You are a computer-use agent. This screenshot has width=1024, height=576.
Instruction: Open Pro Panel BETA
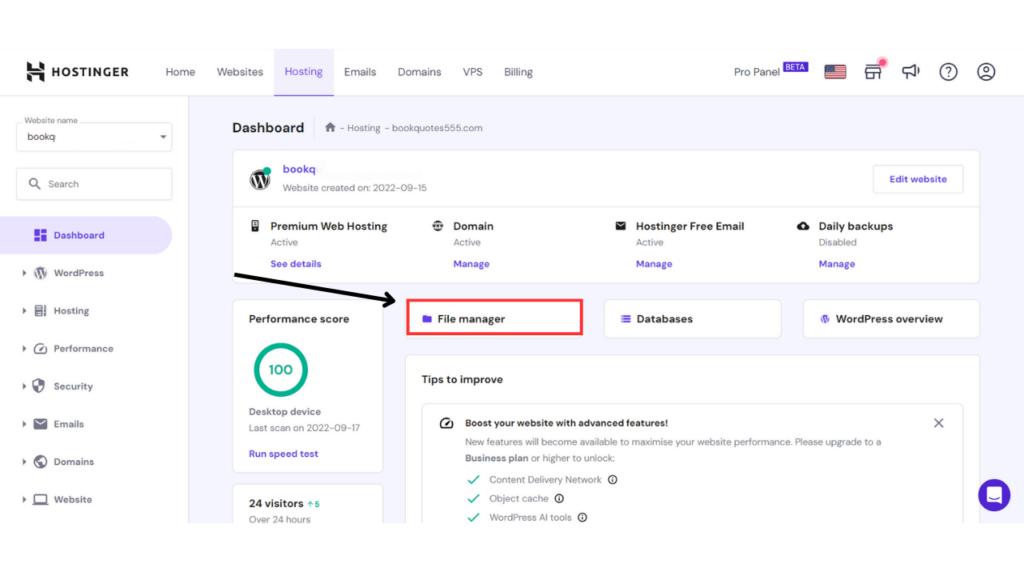[771, 71]
